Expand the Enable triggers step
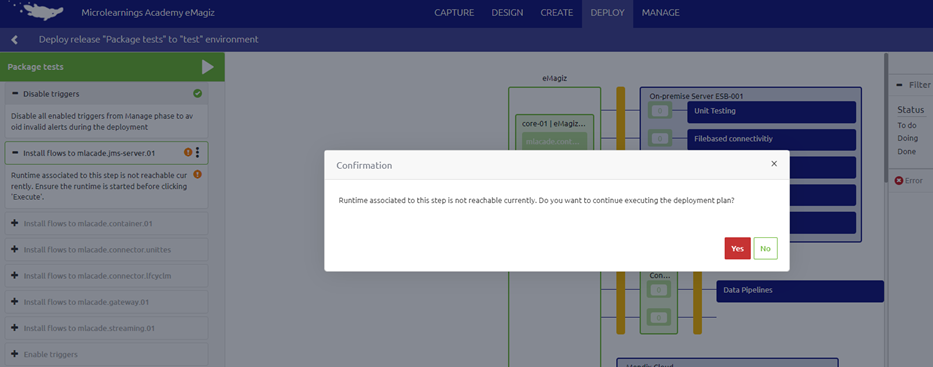Viewport: 933px width, 367px height. [x=15, y=354]
